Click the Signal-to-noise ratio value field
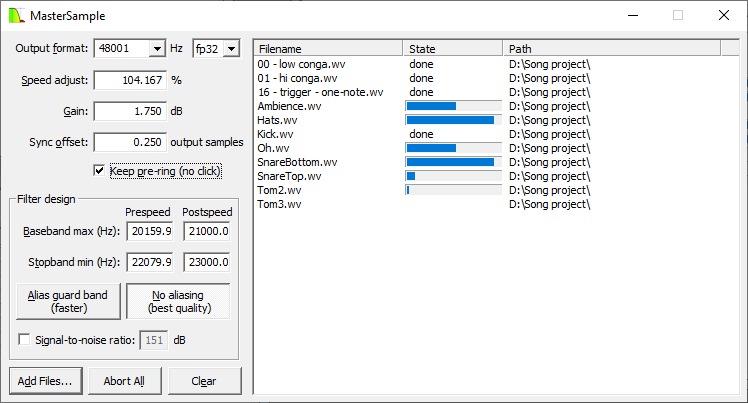 click(x=154, y=340)
